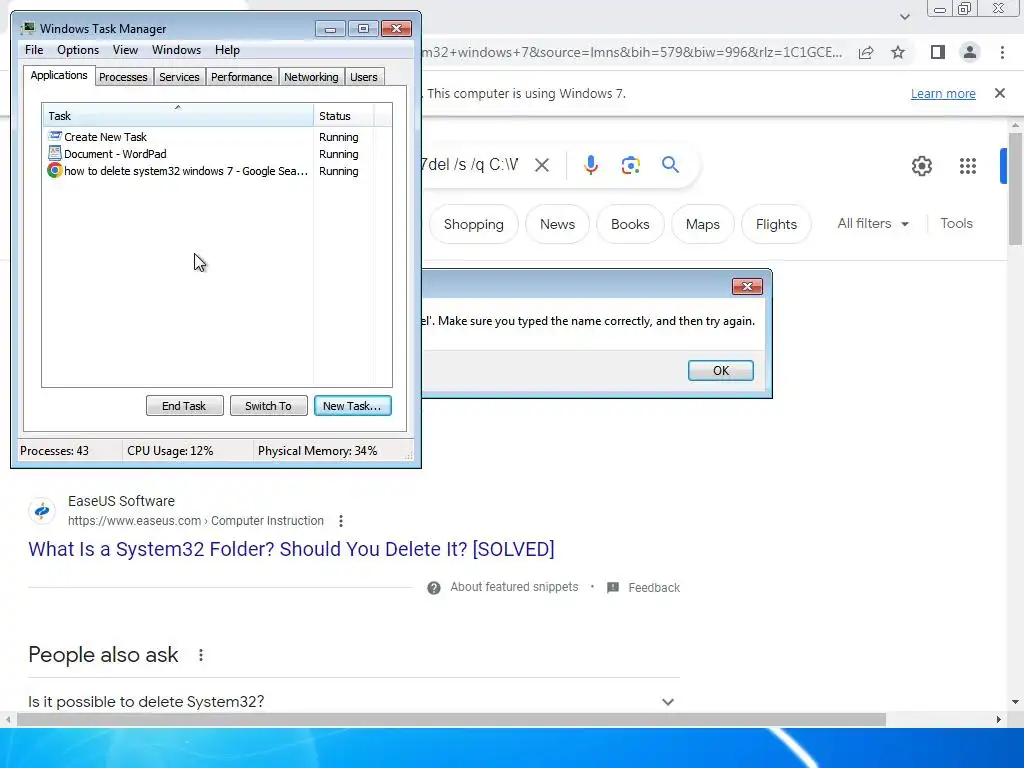1024x768 pixels.
Task: Switch to the Services tab
Action: pyautogui.click(x=179, y=77)
